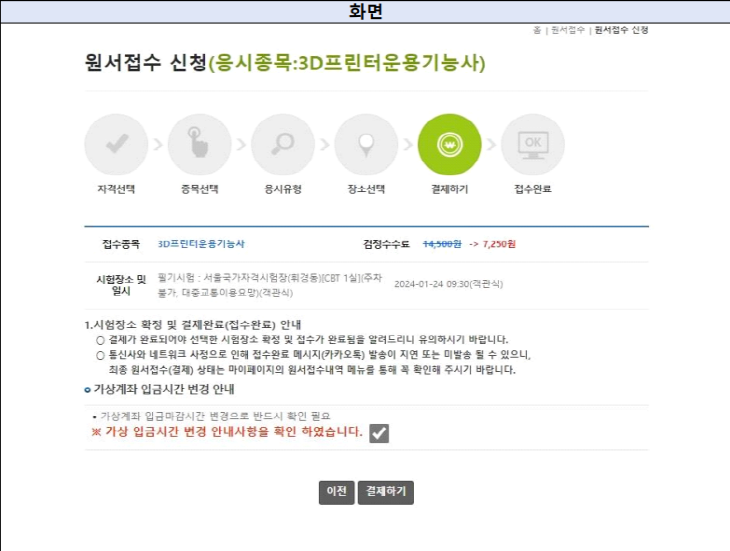The height and width of the screenshot is (551, 730).
Task: Open the 홈 breadcrumb link
Action: pos(537,30)
